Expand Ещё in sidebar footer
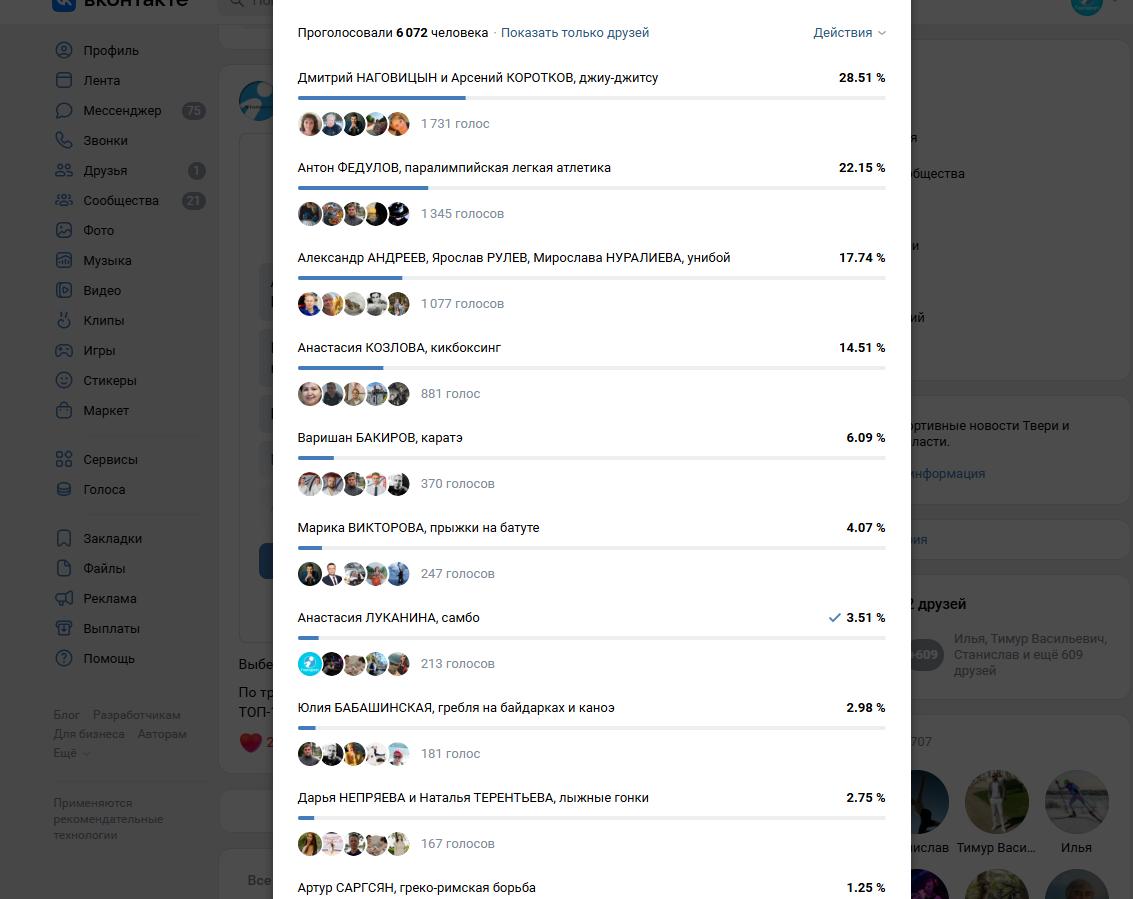Screen dimensions: 1133x899 click(x=72, y=753)
